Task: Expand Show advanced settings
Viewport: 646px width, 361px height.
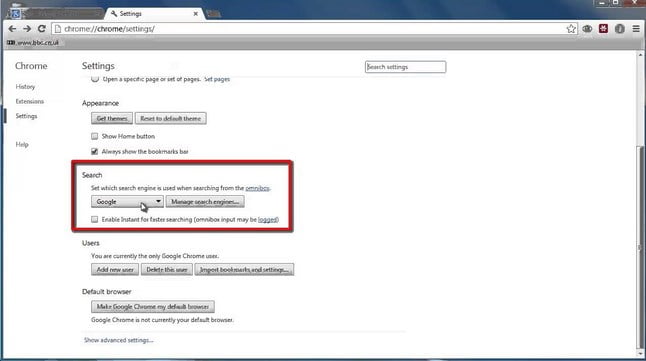Action: [119, 340]
